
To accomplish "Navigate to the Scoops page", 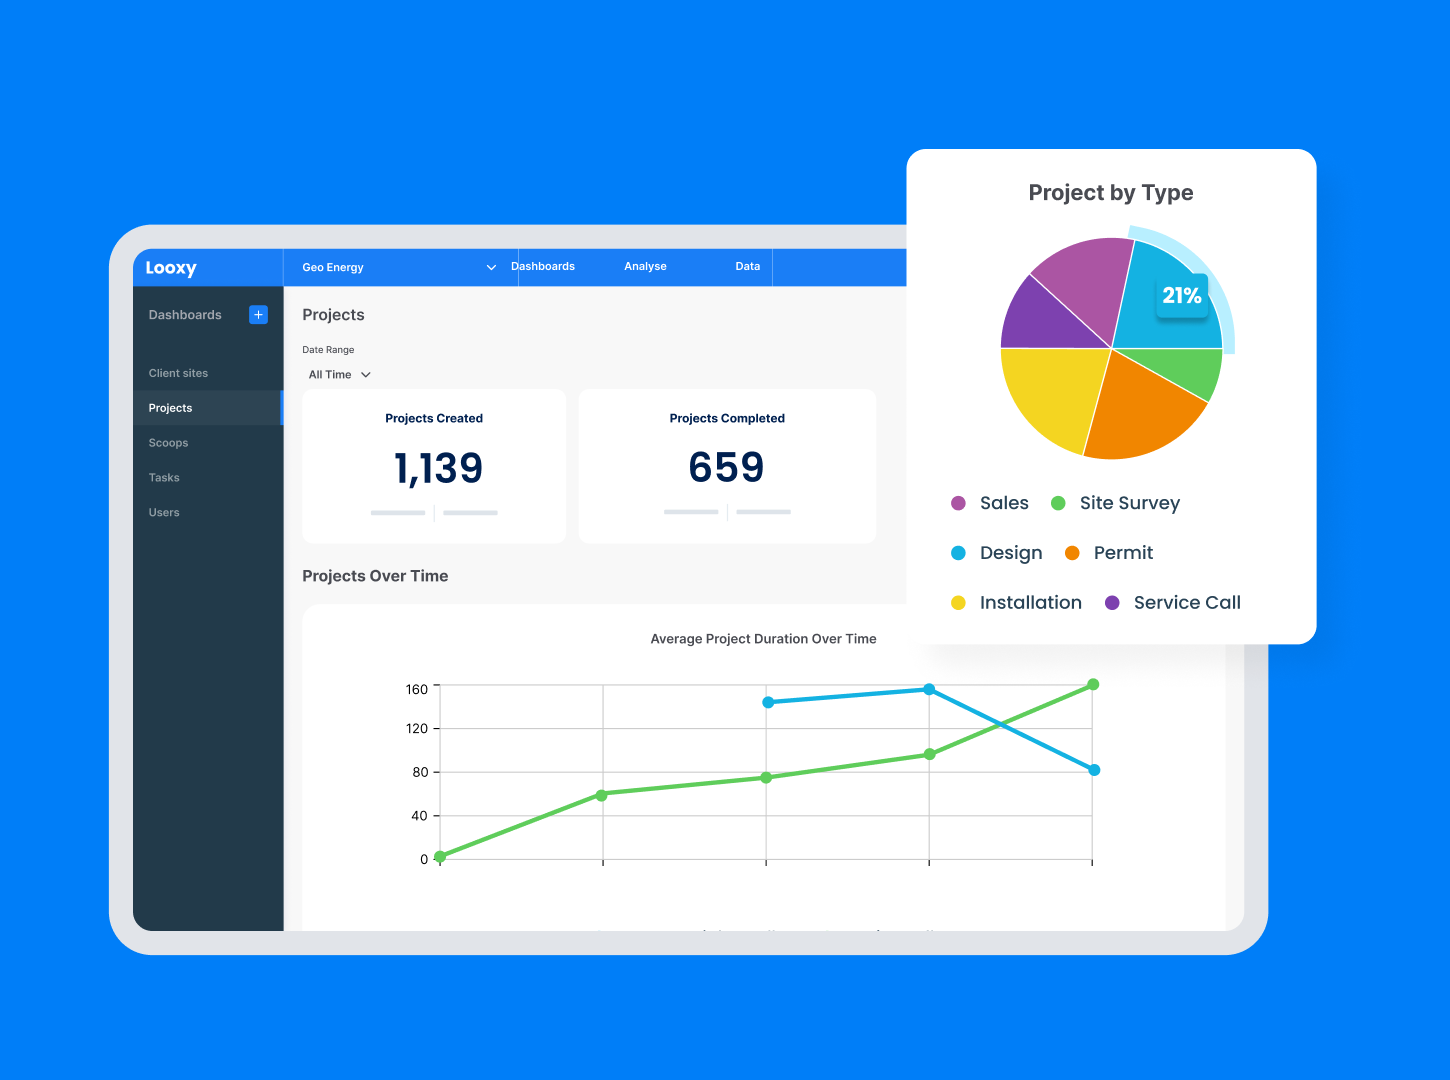I will coord(168,442).
